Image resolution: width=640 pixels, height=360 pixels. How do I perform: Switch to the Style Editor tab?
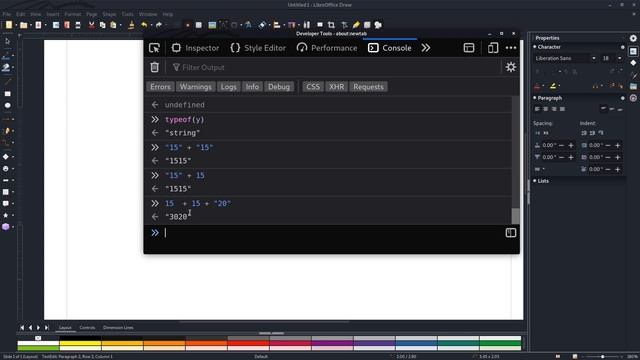click(x=258, y=48)
